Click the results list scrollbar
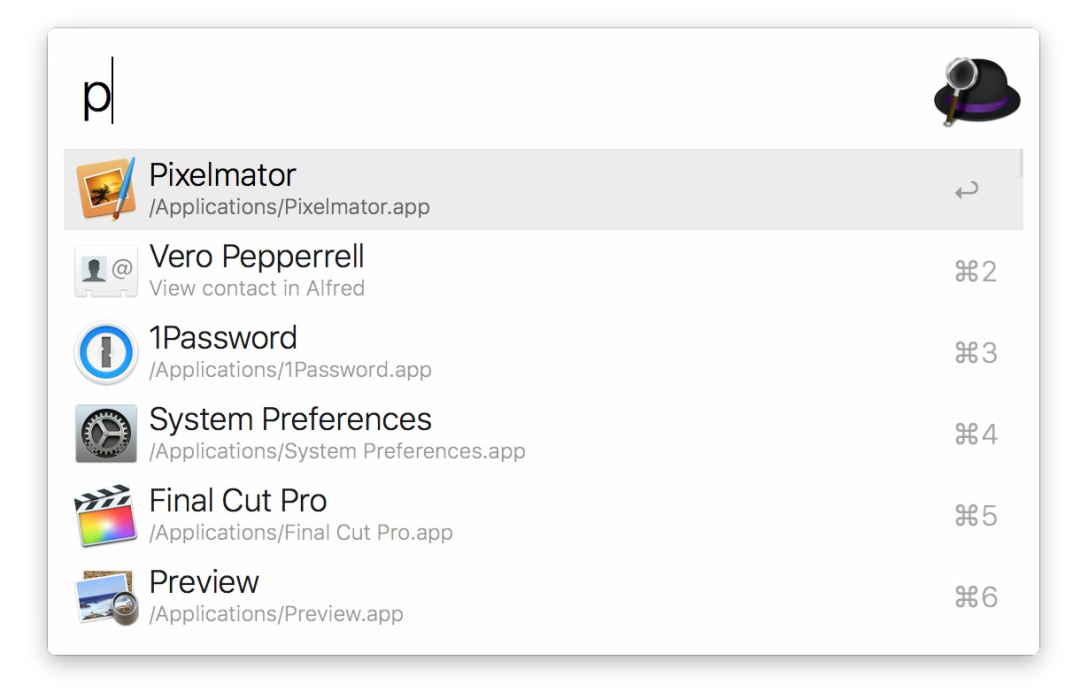This screenshot has height=692, width=1080. click(1020, 164)
